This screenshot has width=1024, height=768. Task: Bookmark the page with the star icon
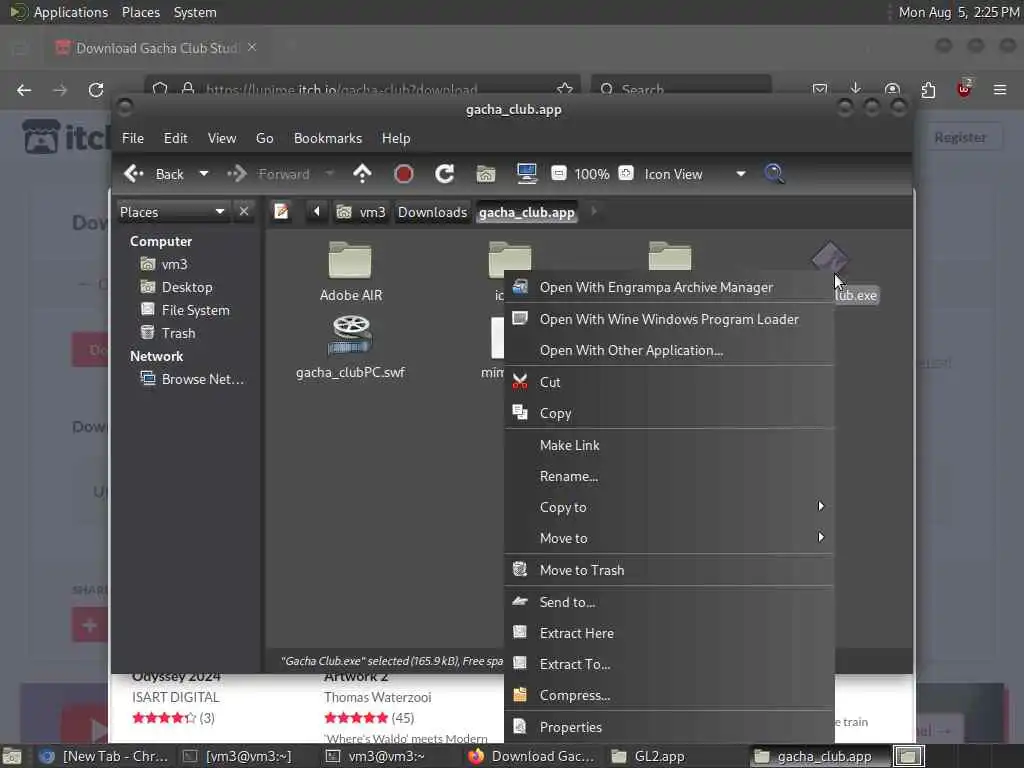[x=565, y=89]
